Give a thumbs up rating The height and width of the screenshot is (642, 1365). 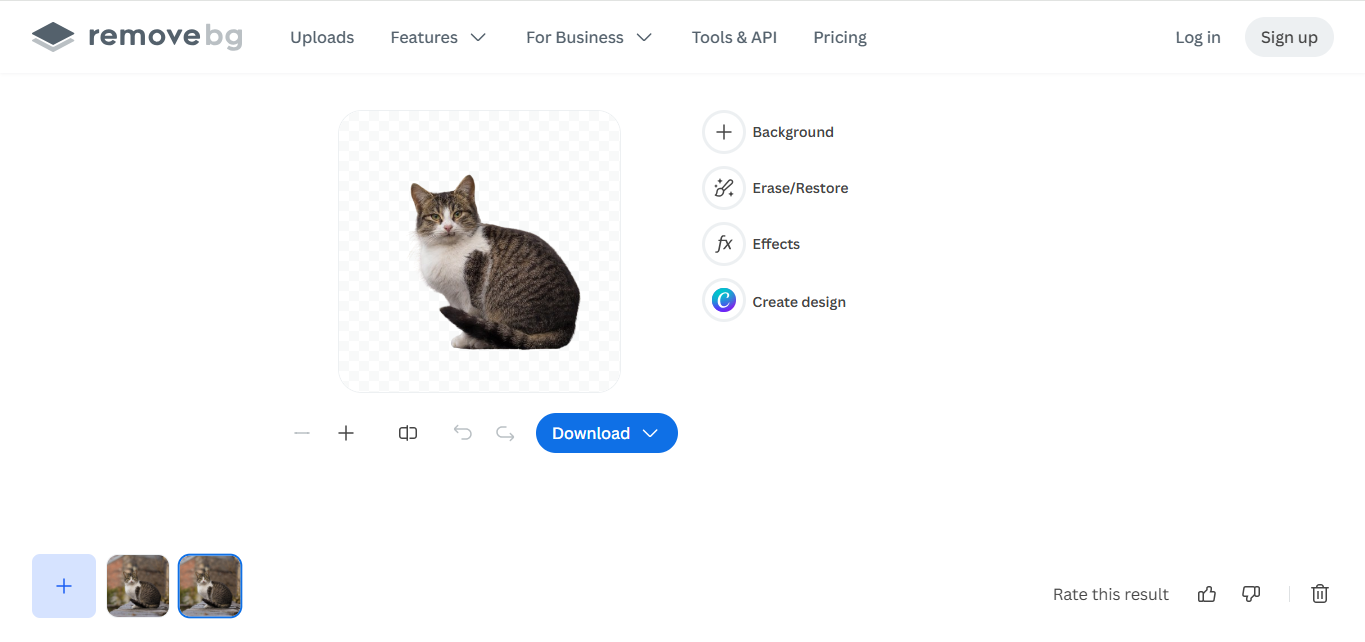(x=1206, y=593)
